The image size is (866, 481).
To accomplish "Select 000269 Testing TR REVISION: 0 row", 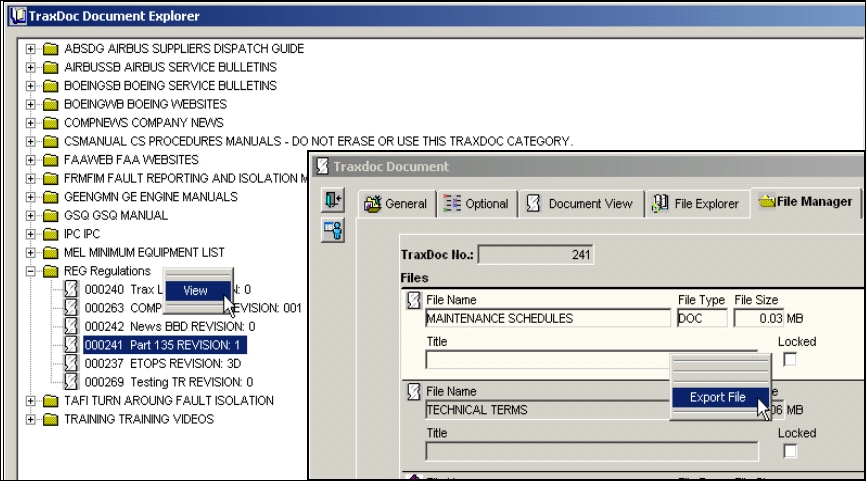I will coord(169,382).
